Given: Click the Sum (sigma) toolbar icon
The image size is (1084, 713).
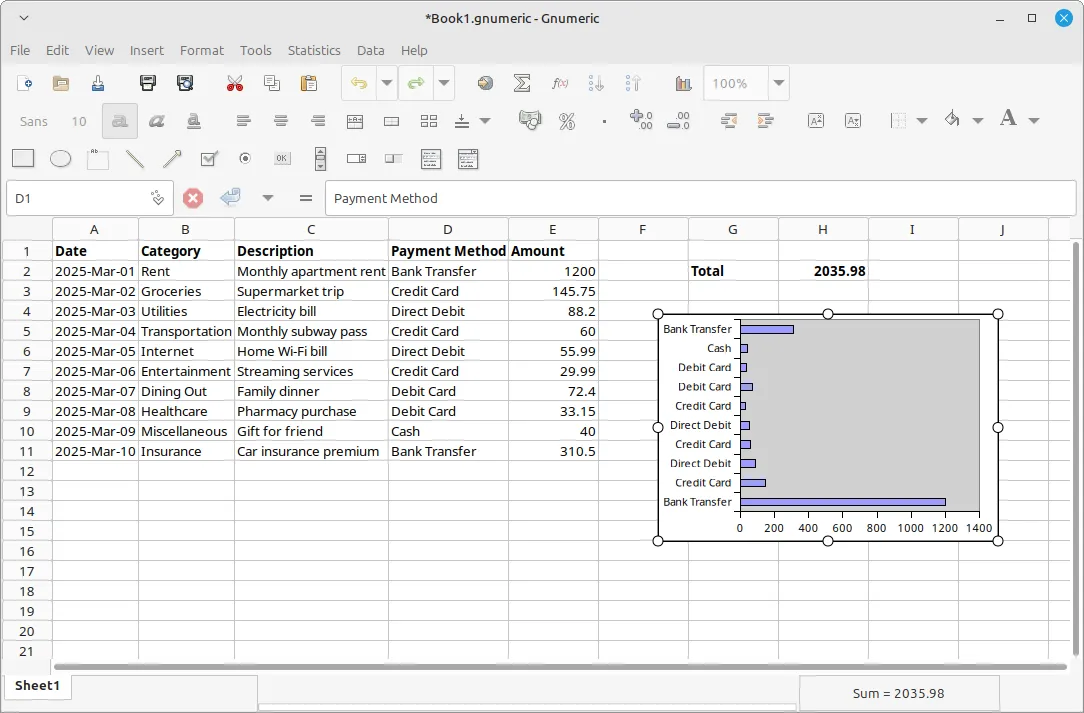Looking at the screenshot, I should (x=522, y=84).
